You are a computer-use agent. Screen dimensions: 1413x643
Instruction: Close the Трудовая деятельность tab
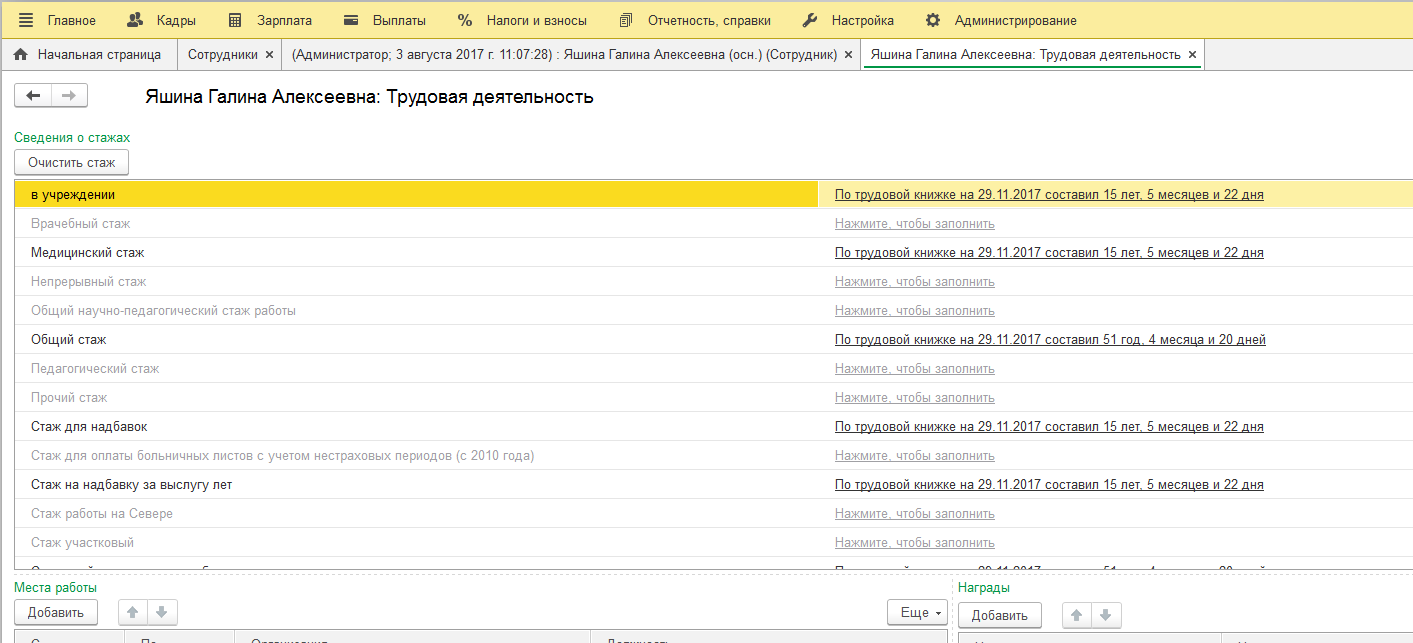tap(1192, 55)
